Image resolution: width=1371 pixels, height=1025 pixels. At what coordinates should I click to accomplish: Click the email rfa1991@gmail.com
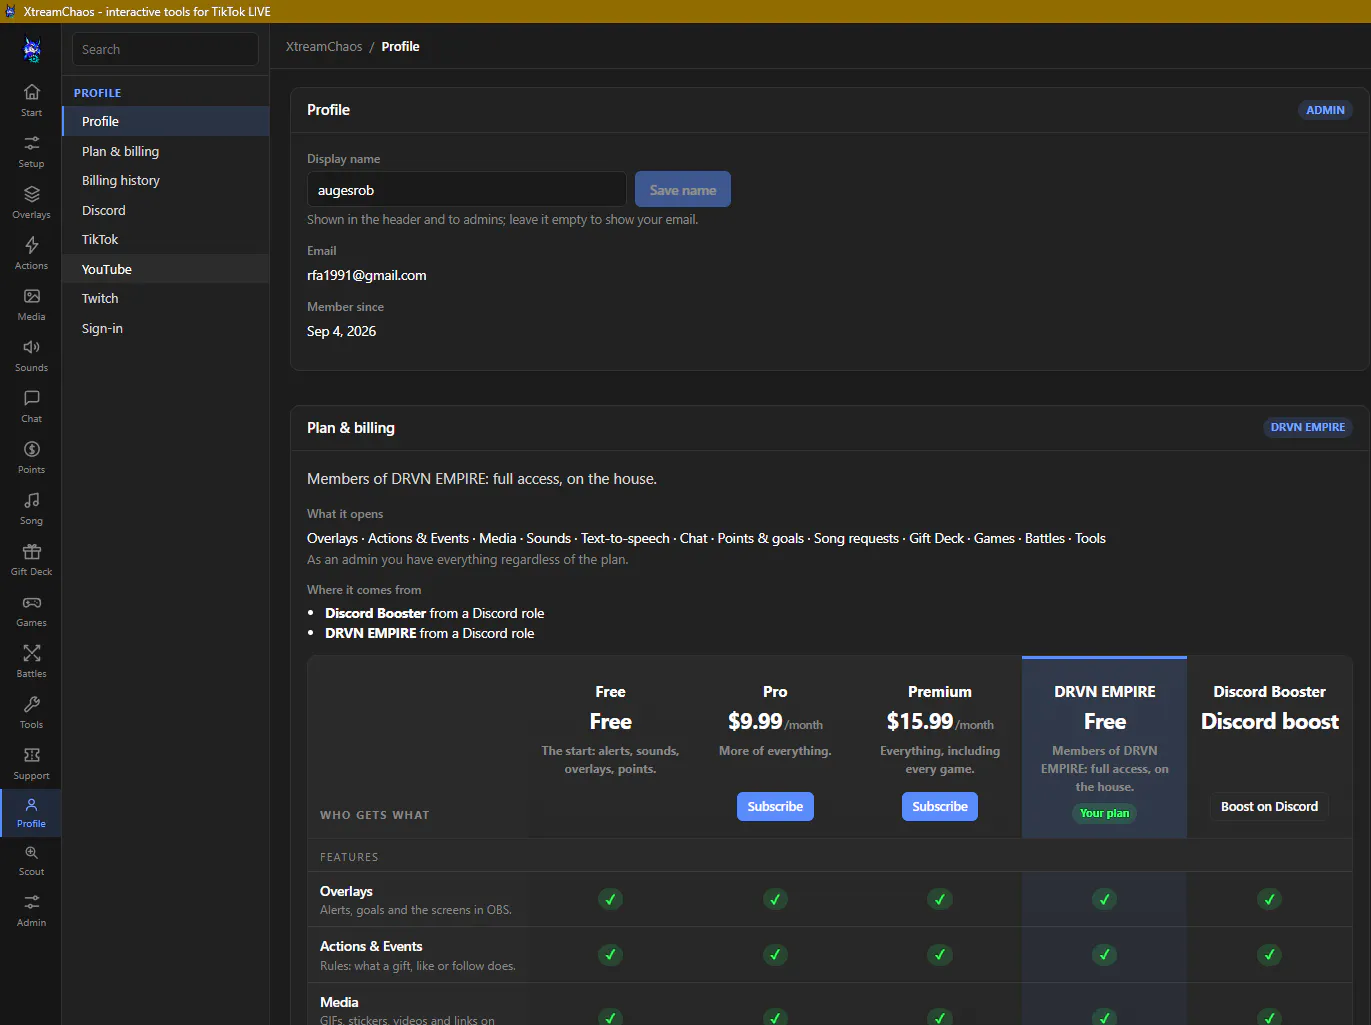tap(367, 275)
